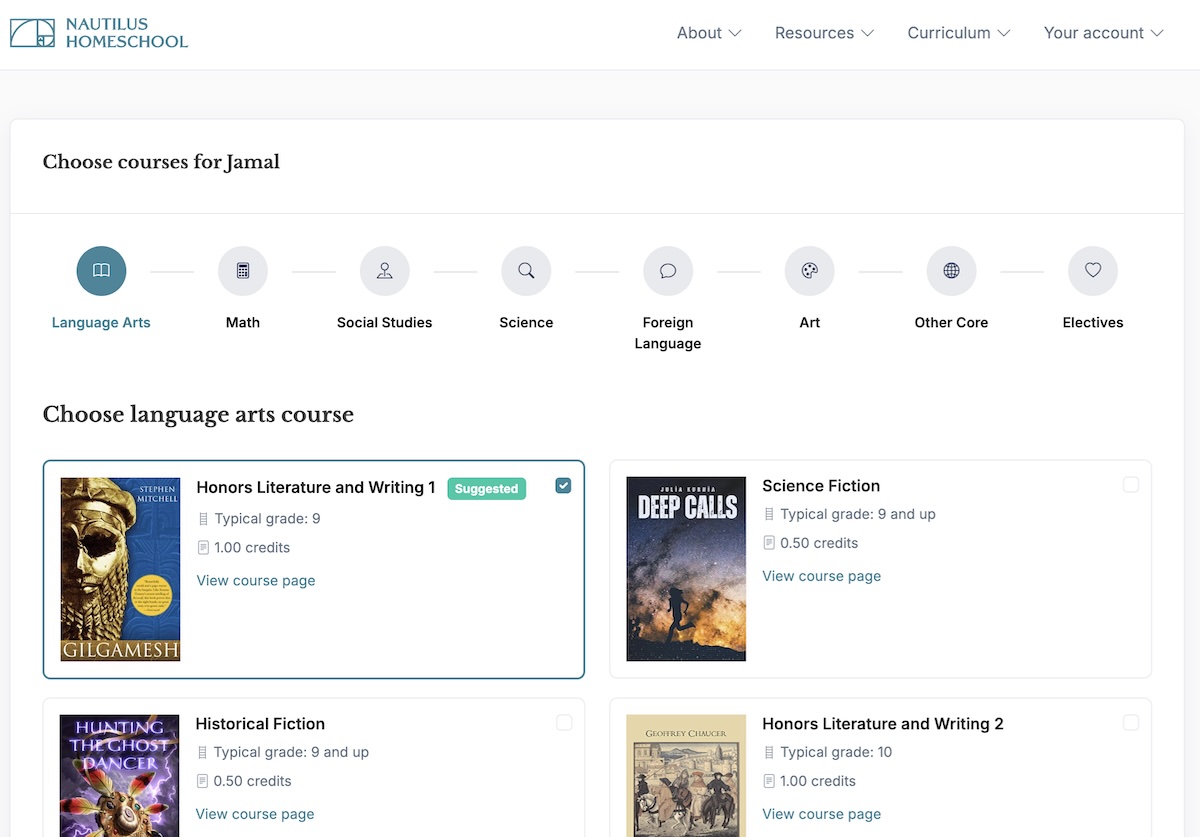Select the Social Studies icon step
Viewport: 1200px width, 837px height.
[x=385, y=271]
